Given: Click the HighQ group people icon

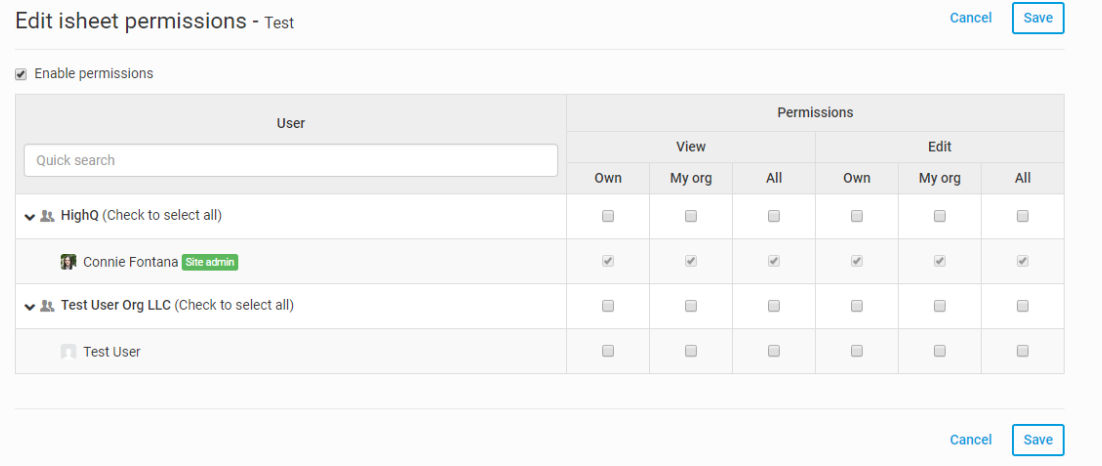Looking at the screenshot, I should [47, 216].
